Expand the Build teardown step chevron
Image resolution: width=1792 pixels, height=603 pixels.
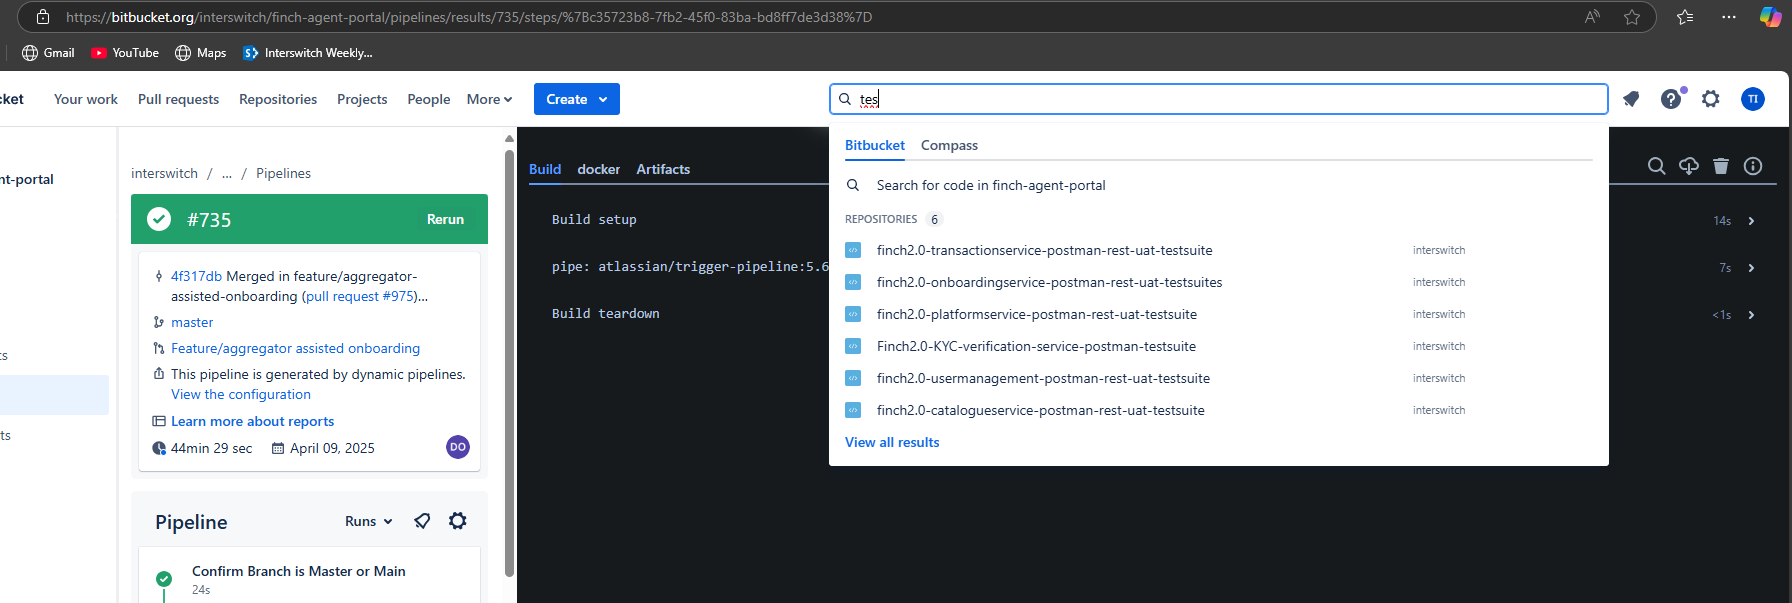(x=1751, y=315)
